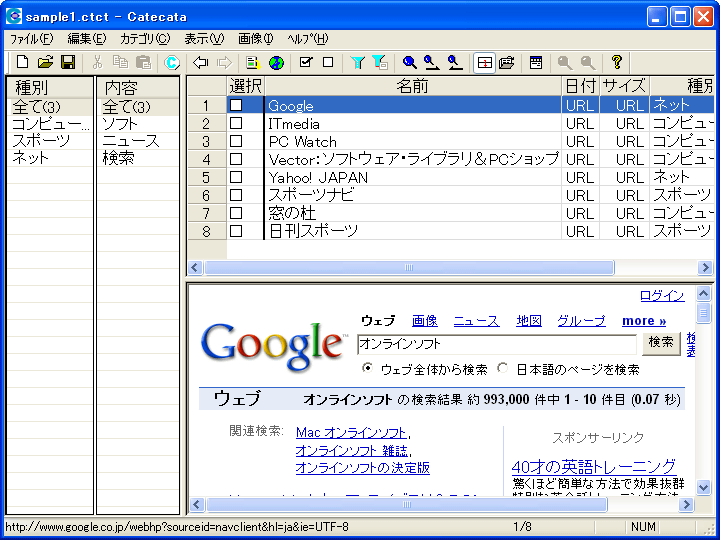
Task: Open Mac オンラインソフト related search link
Action: click(x=351, y=433)
